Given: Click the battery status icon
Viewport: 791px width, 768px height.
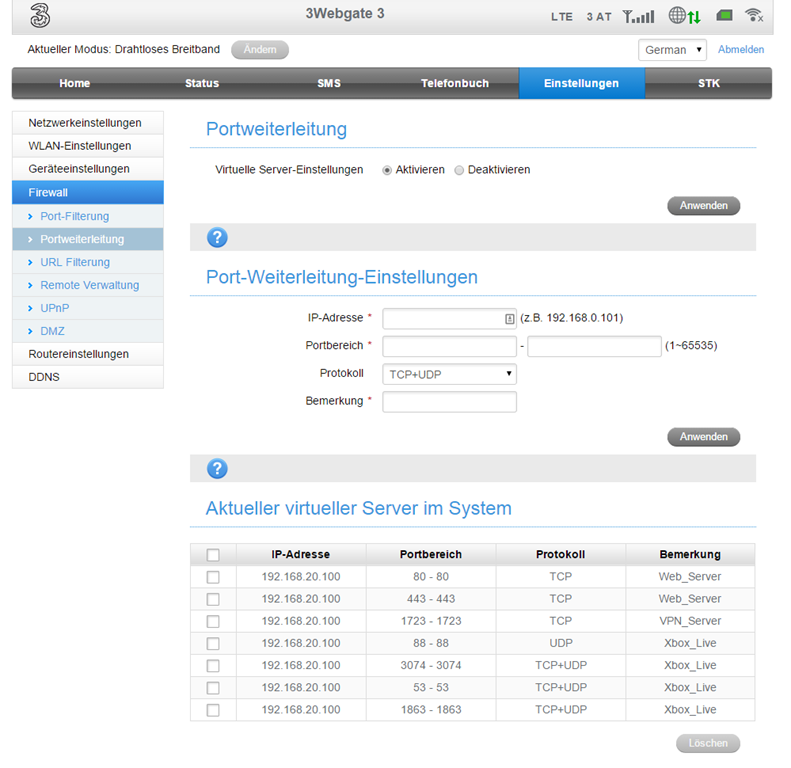Looking at the screenshot, I should [724, 16].
